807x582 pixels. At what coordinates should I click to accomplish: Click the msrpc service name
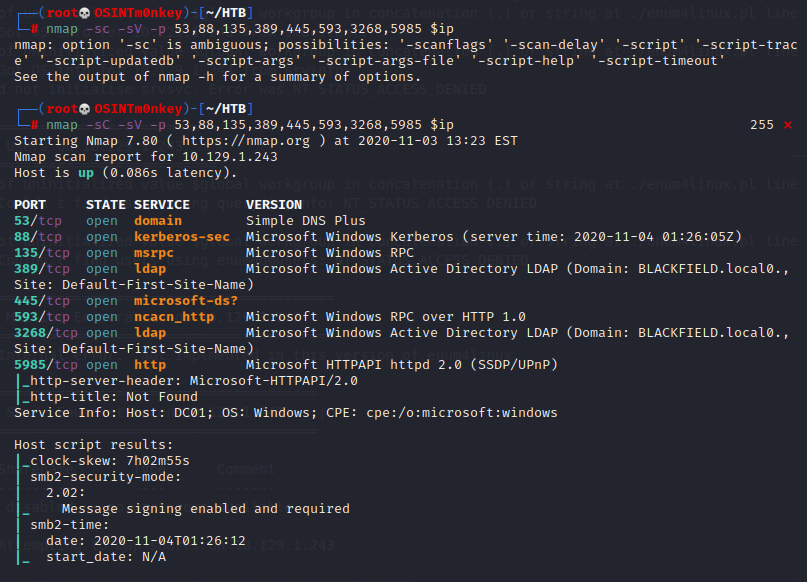(154, 253)
